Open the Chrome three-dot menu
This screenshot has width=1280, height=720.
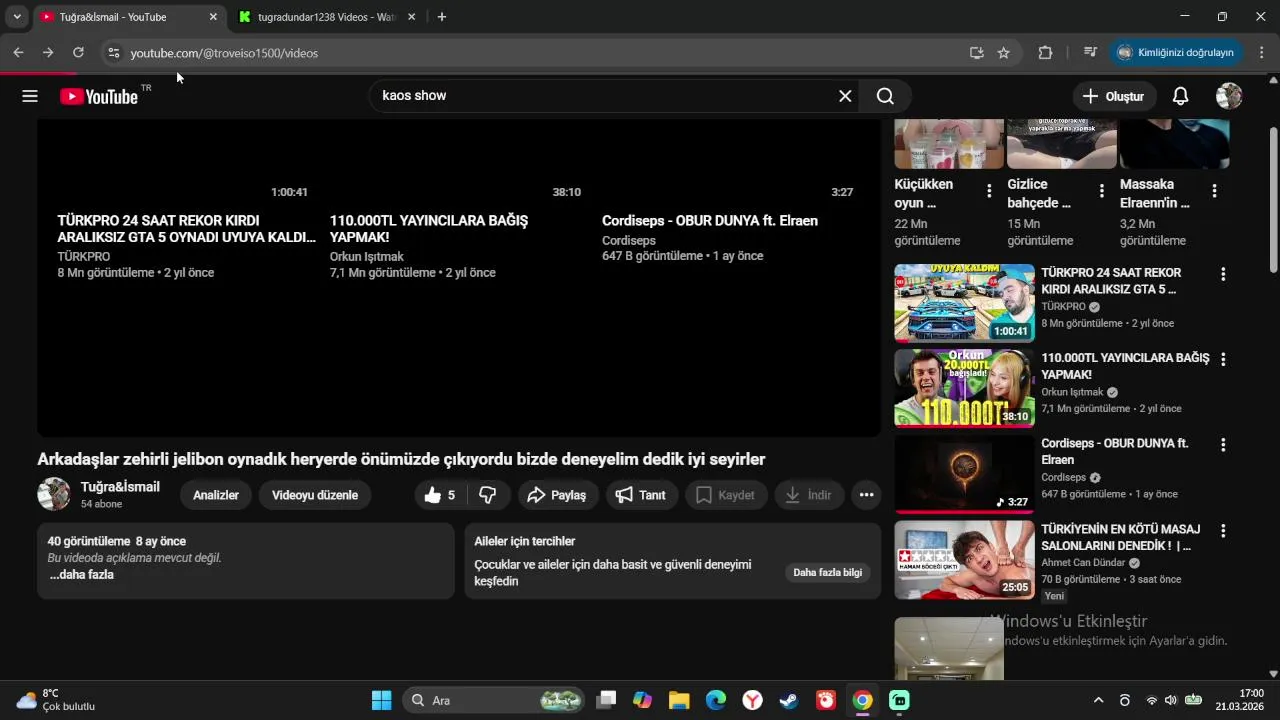click(1261, 53)
